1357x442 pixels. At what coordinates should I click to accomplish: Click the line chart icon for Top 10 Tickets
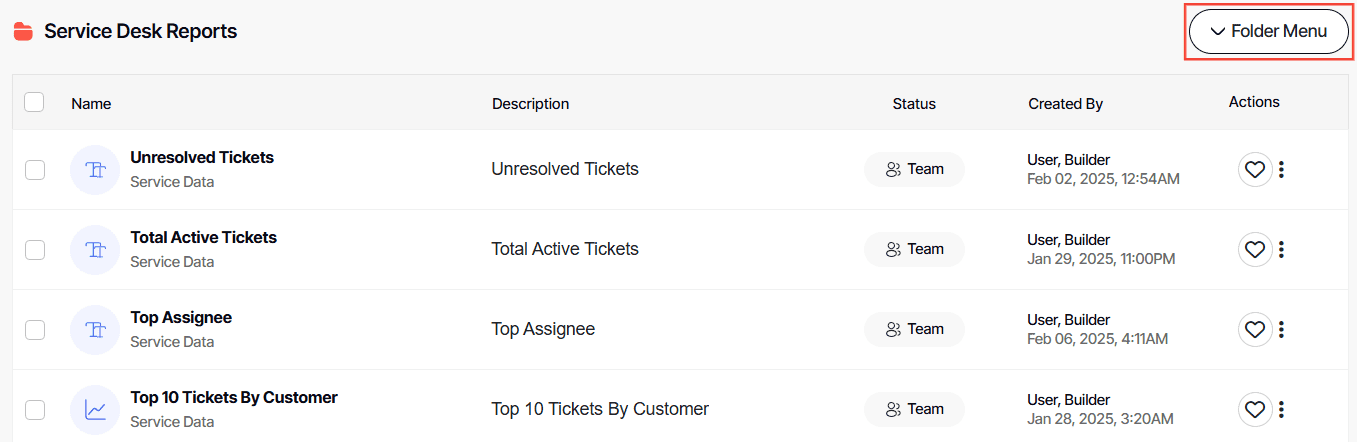click(x=95, y=409)
